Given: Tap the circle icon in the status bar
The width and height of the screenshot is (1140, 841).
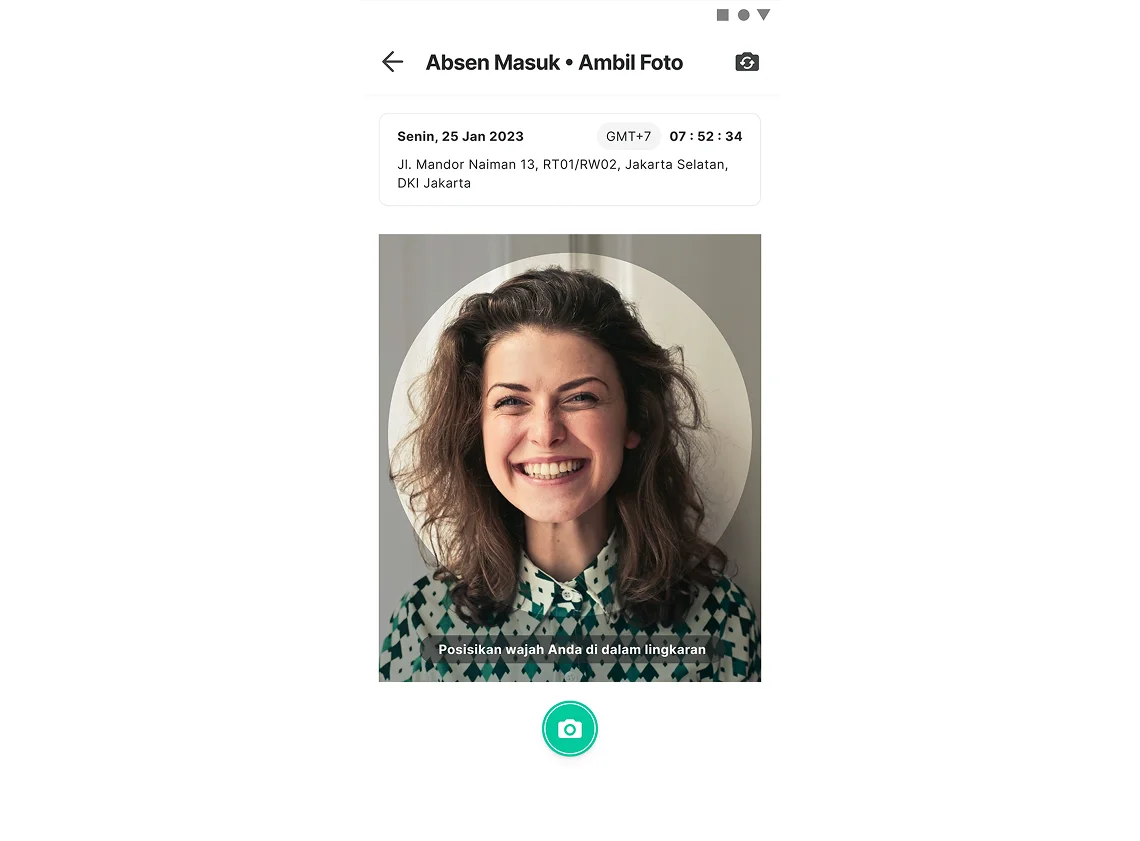Looking at the screenshot, I should (x=743, y=15).
